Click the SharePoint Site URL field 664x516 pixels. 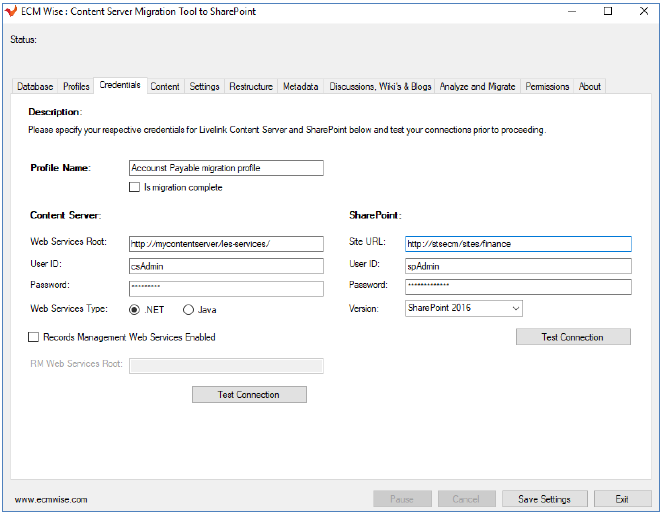(518, 244)
